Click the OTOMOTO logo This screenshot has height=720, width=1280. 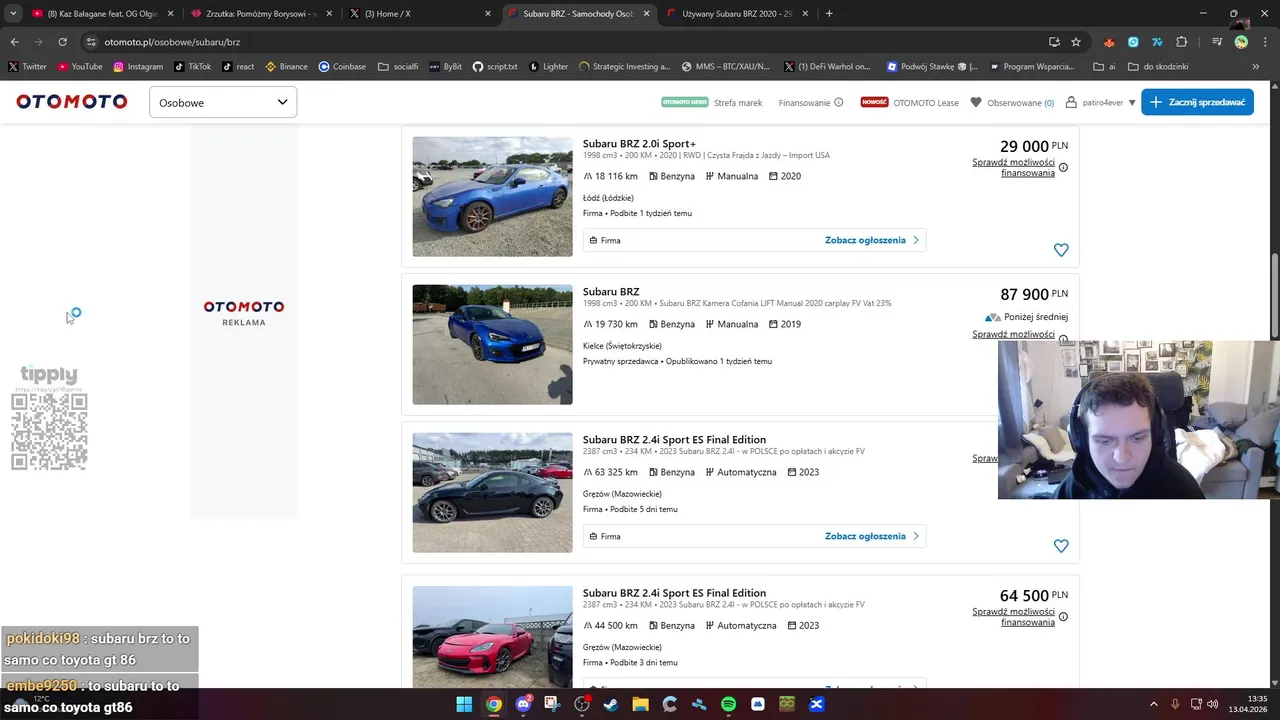coord(71,102)
